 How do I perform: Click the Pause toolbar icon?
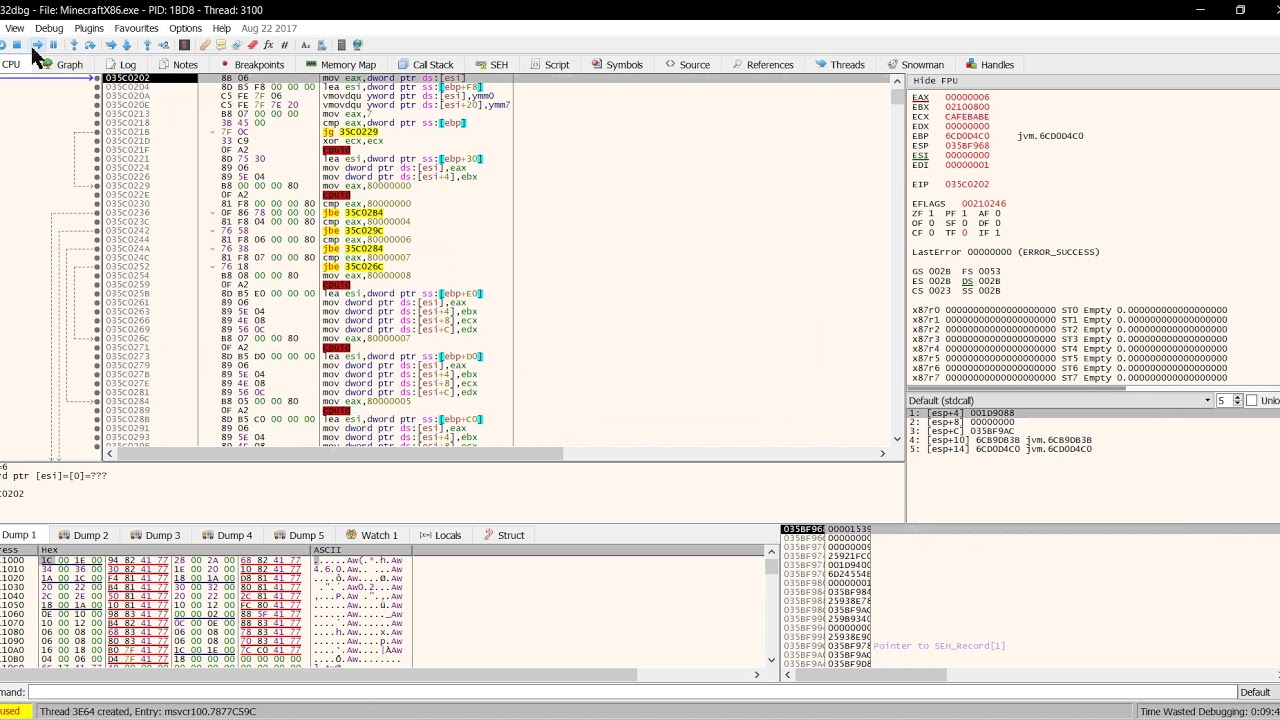[x=53, y=45]
